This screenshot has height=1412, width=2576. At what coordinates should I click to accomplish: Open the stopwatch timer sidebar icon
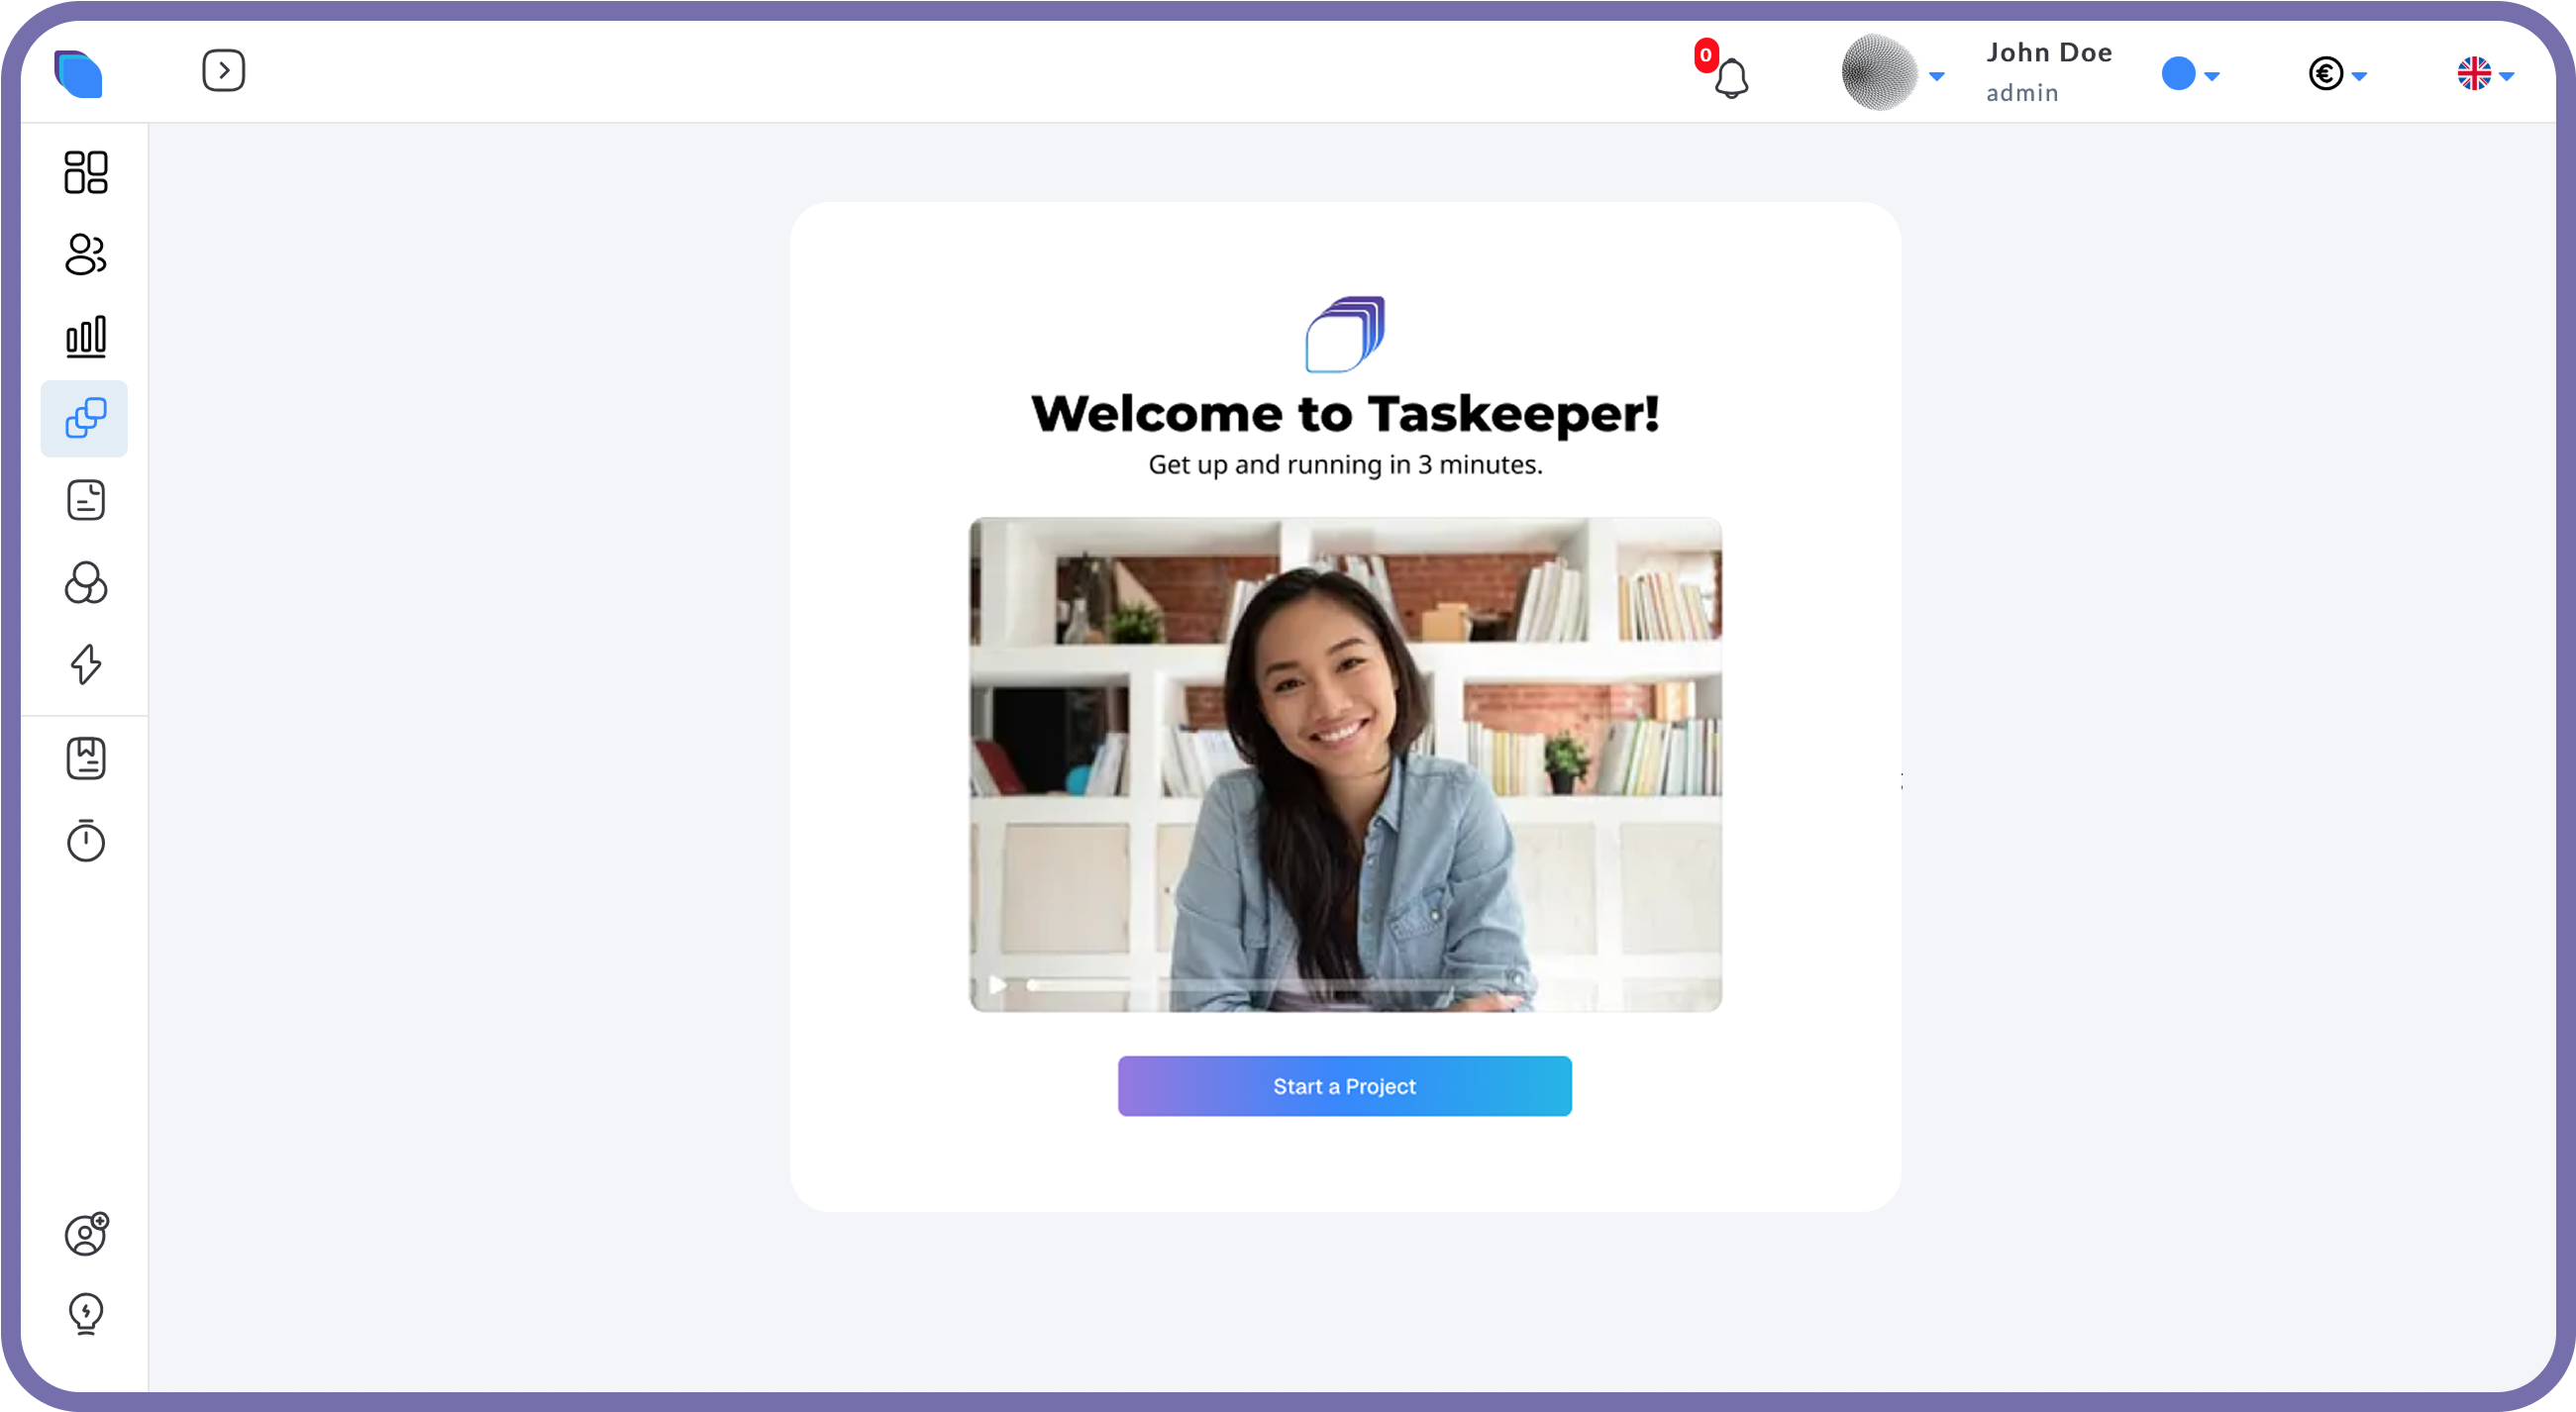tap(85, 840)
